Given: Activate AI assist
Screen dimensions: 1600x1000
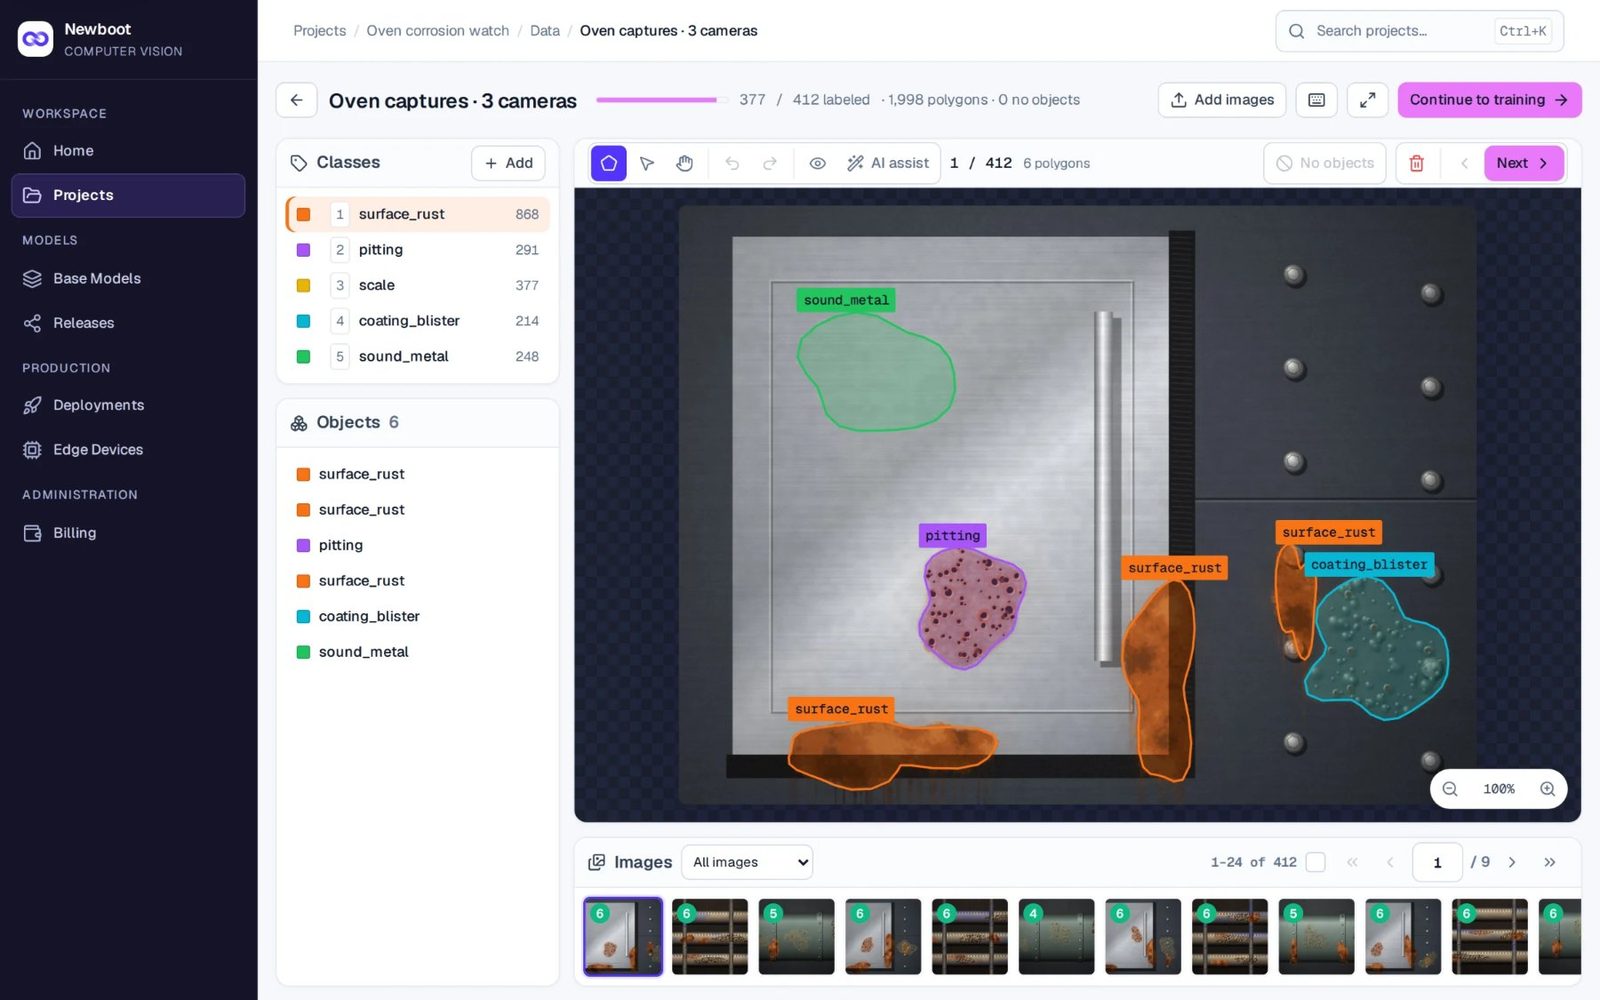Looking at the screenshot, I should click(x=888, y=163).
